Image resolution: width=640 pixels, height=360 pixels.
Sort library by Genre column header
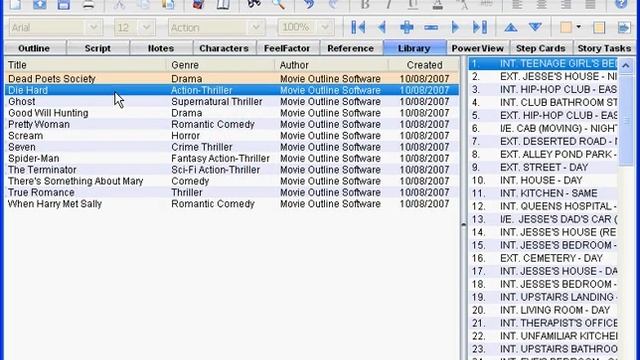pyautogui.click(x=220, y=65)
